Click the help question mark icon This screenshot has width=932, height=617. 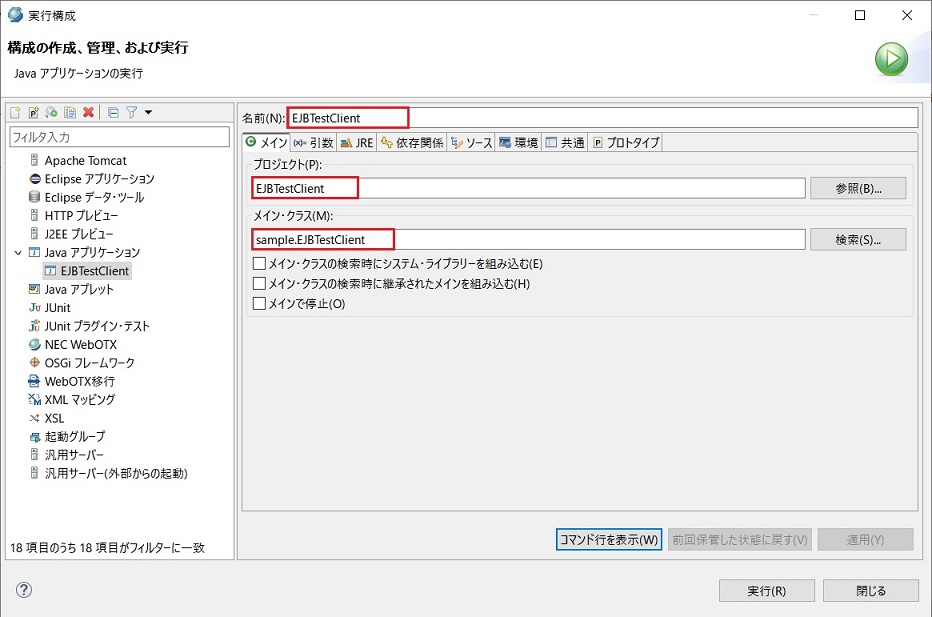[x=24, y=590]
